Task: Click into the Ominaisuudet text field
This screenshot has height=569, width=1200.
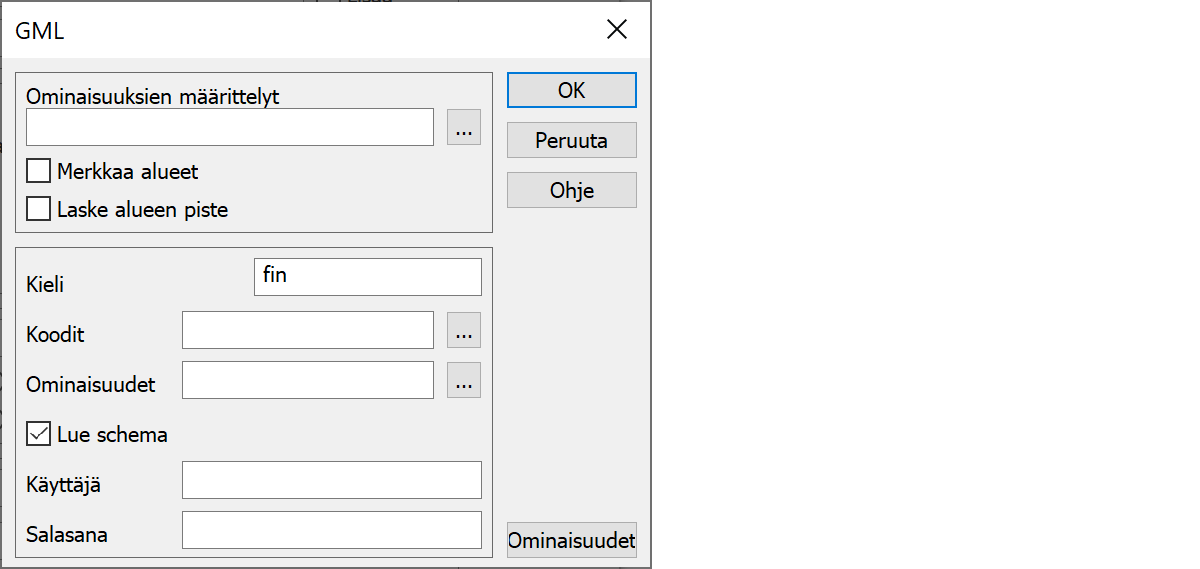Action: pyautogui.click(x=307, y=380)
